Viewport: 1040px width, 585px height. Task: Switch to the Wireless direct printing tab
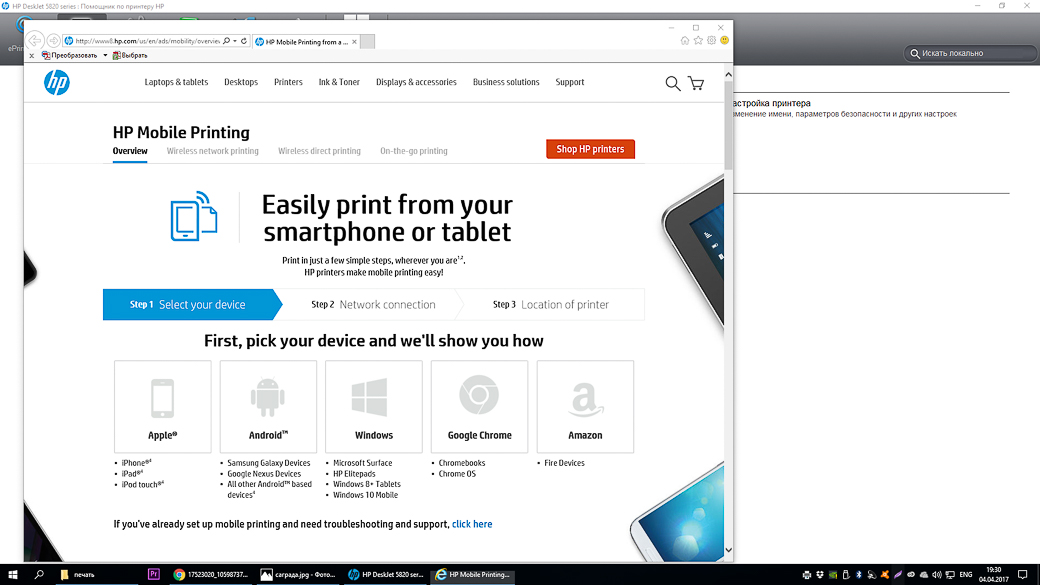[319, 151]
